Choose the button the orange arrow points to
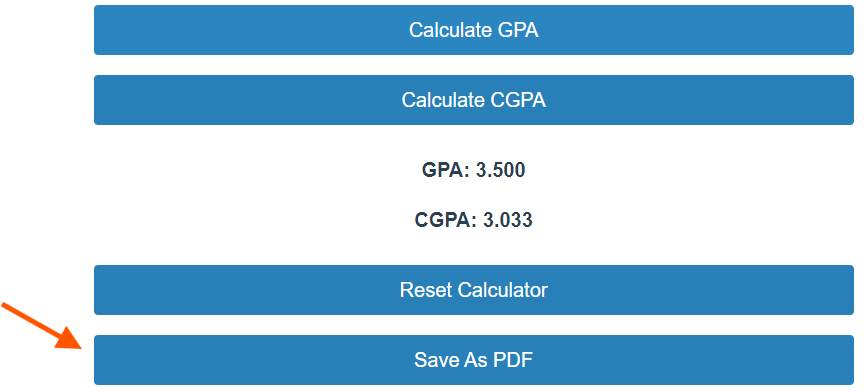864x392 pixels. pyautogui.click(x=474, y=360)
